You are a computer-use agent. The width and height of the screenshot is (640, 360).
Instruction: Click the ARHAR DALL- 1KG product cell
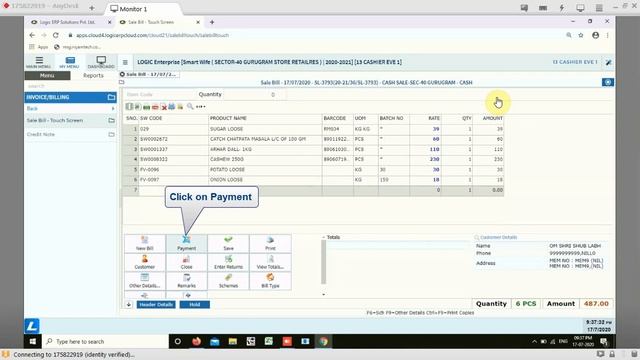(265, 149)
